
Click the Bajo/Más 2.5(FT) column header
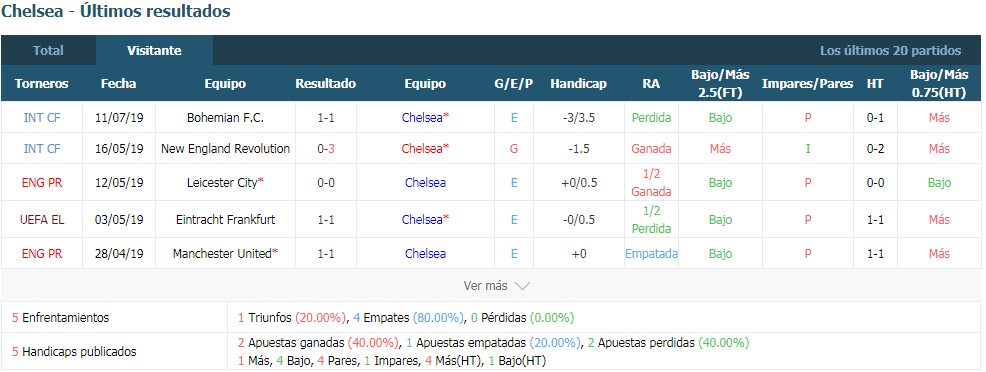[x=720, y=84]
